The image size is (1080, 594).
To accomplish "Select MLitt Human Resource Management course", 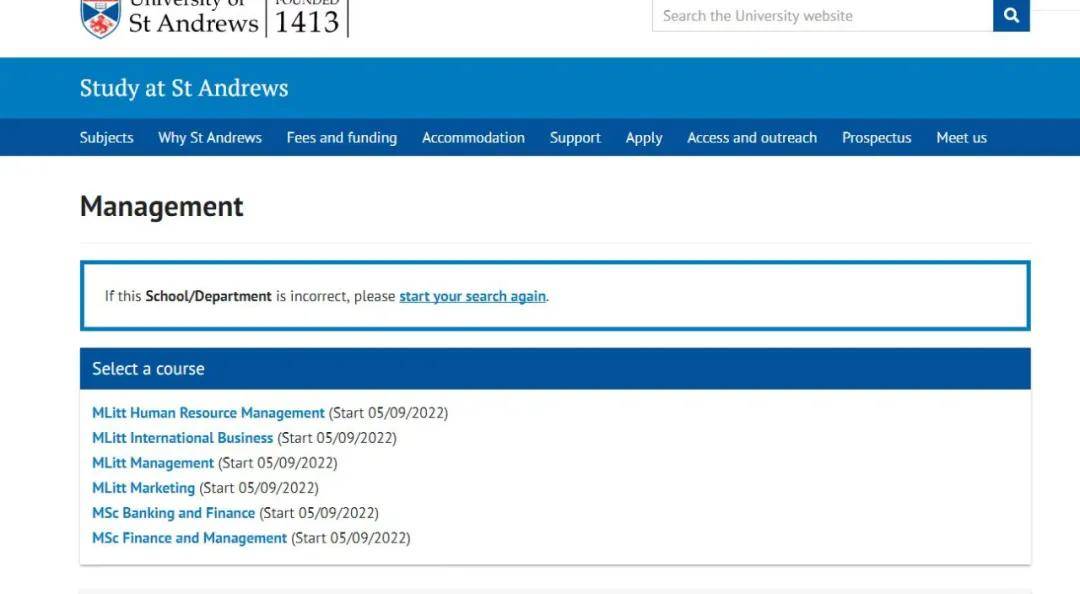I will pos(208,413).
